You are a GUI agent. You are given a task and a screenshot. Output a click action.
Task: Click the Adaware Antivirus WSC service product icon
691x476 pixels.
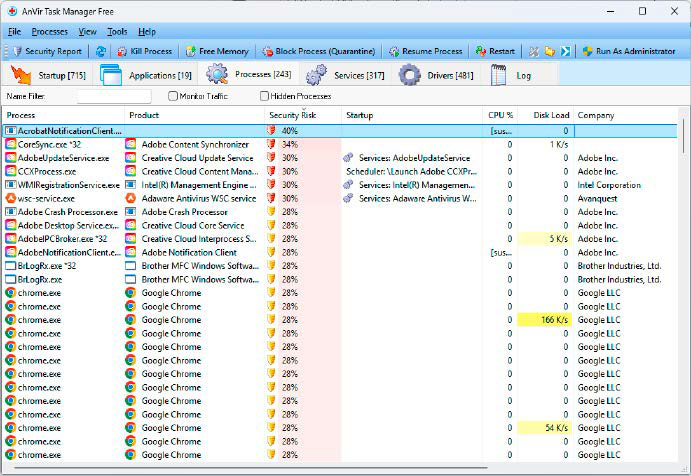pyautogui.click(x=130, y=198)
